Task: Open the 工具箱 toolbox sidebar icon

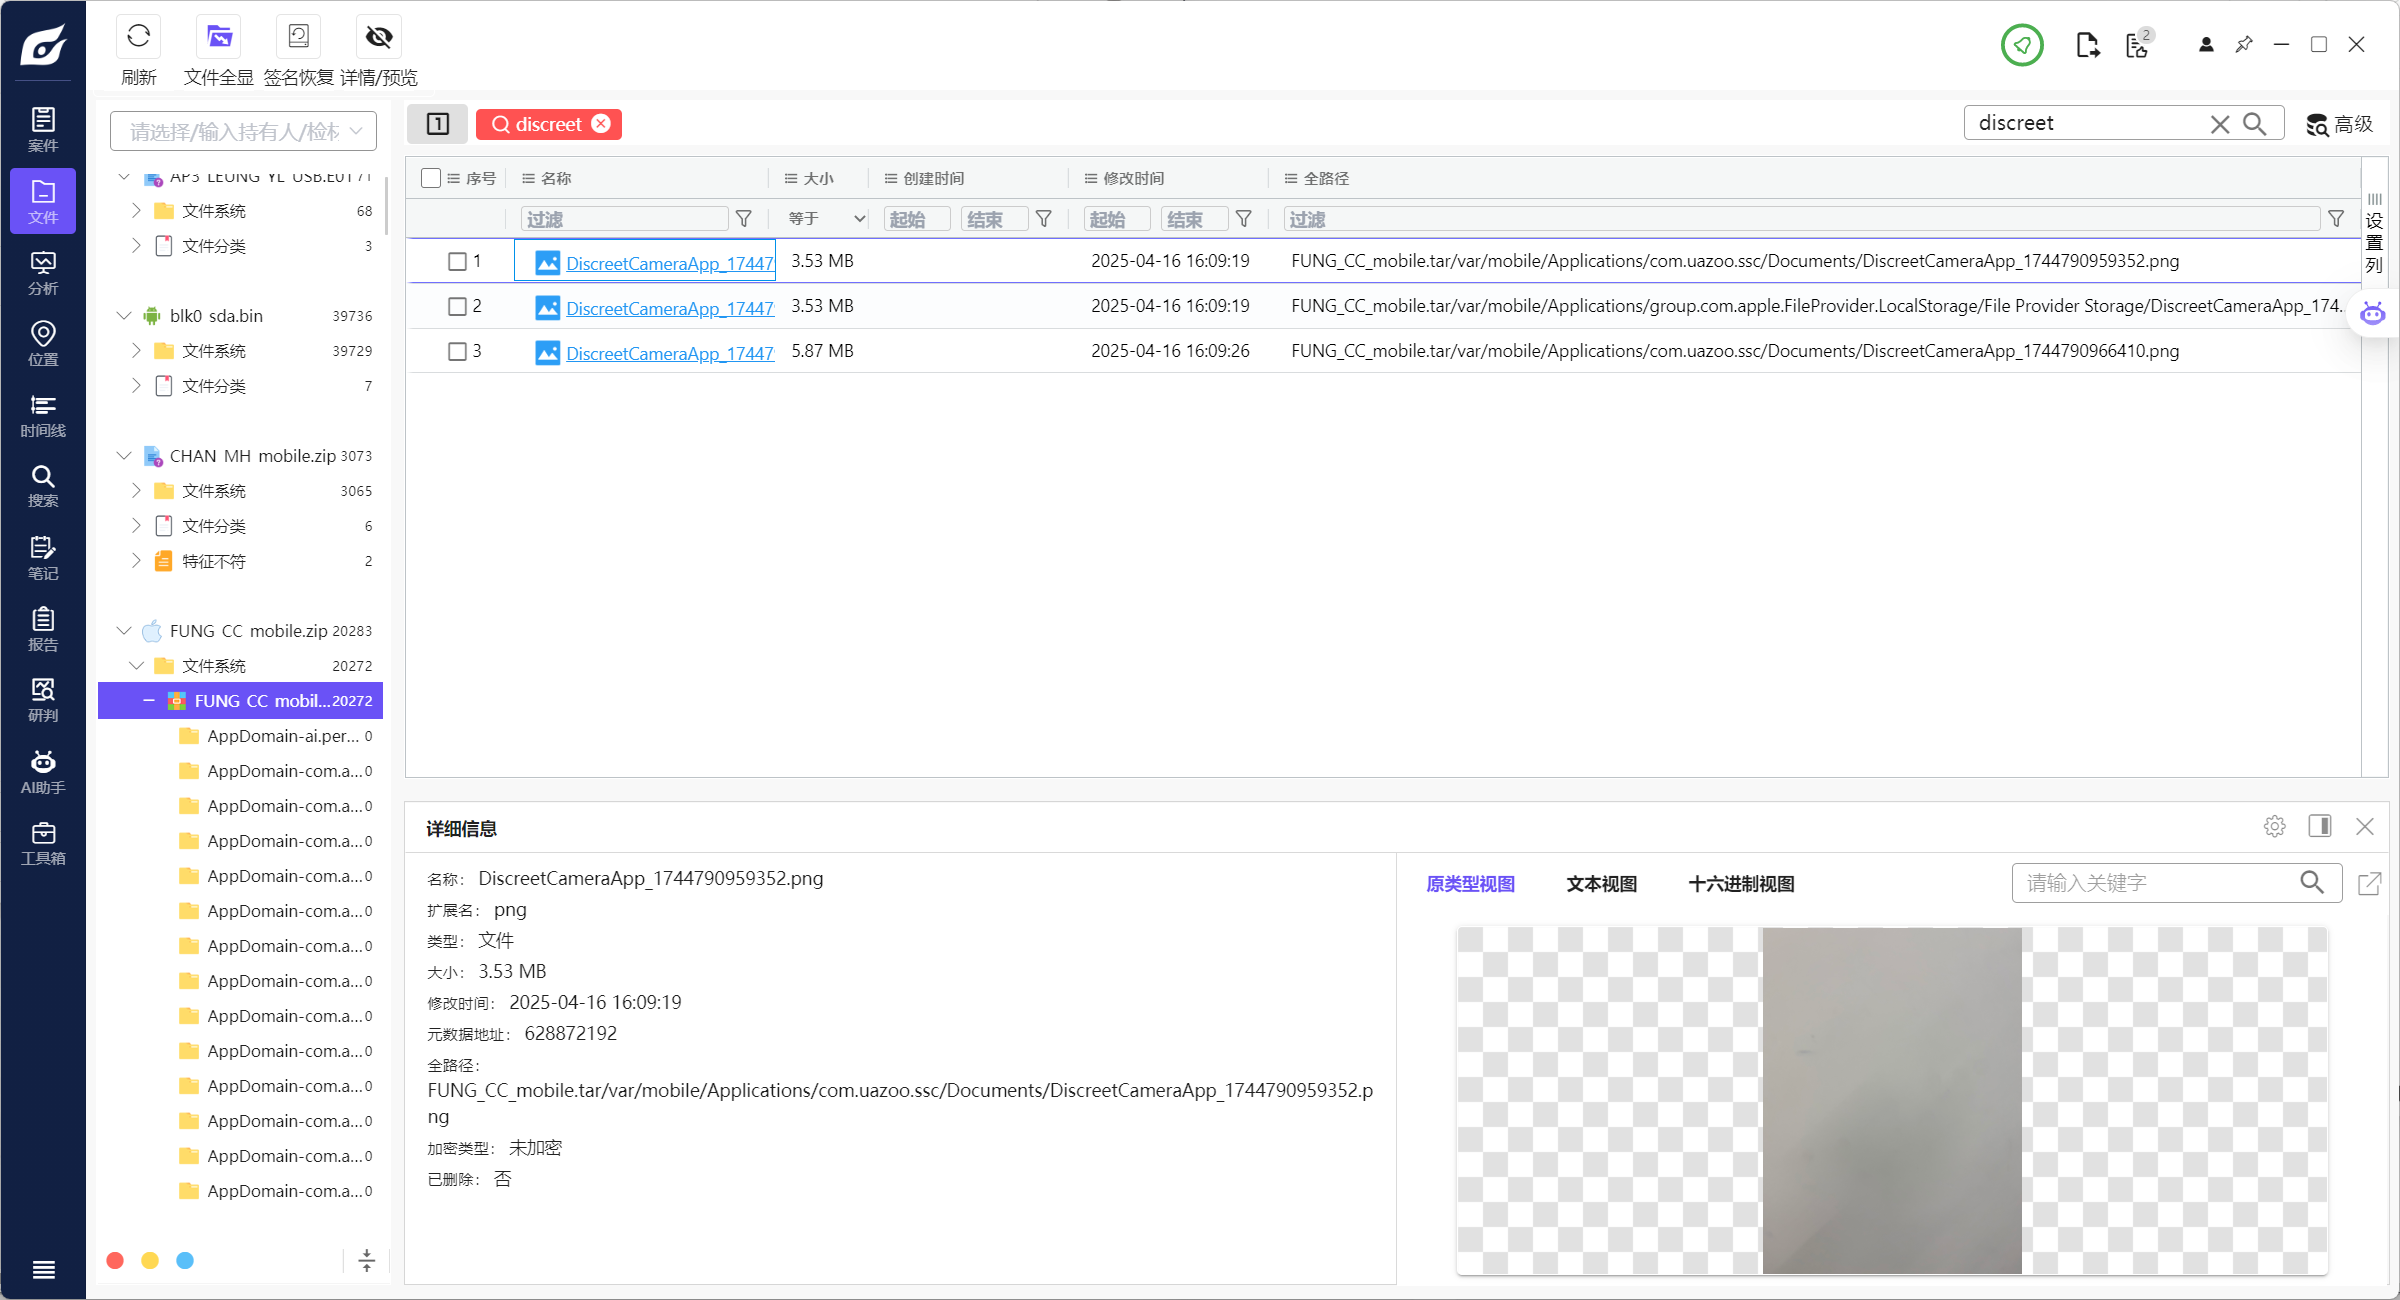Action: click(43, 844)
